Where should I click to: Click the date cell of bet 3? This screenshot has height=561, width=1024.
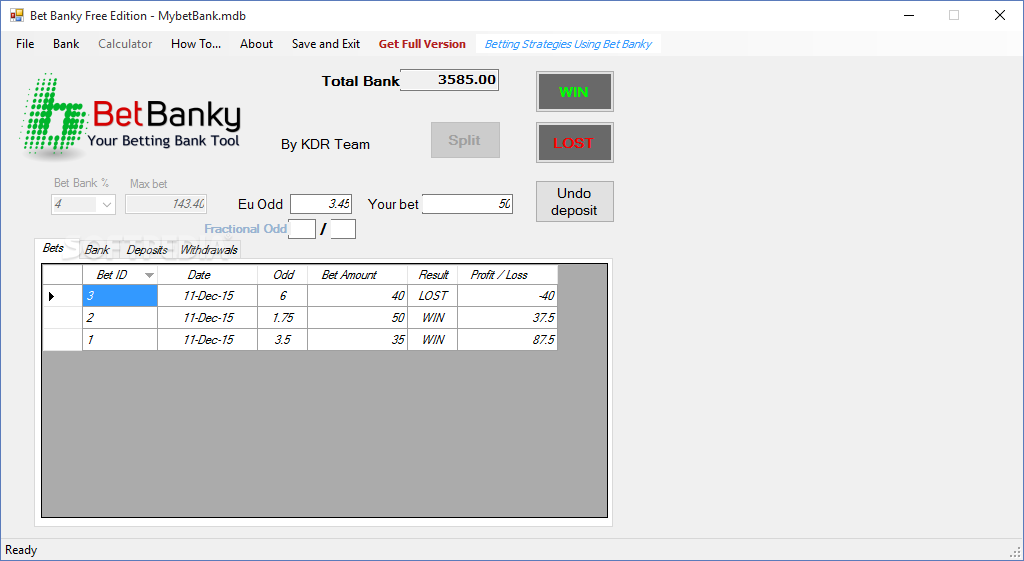pyautogui.click(x=207, y=296)
